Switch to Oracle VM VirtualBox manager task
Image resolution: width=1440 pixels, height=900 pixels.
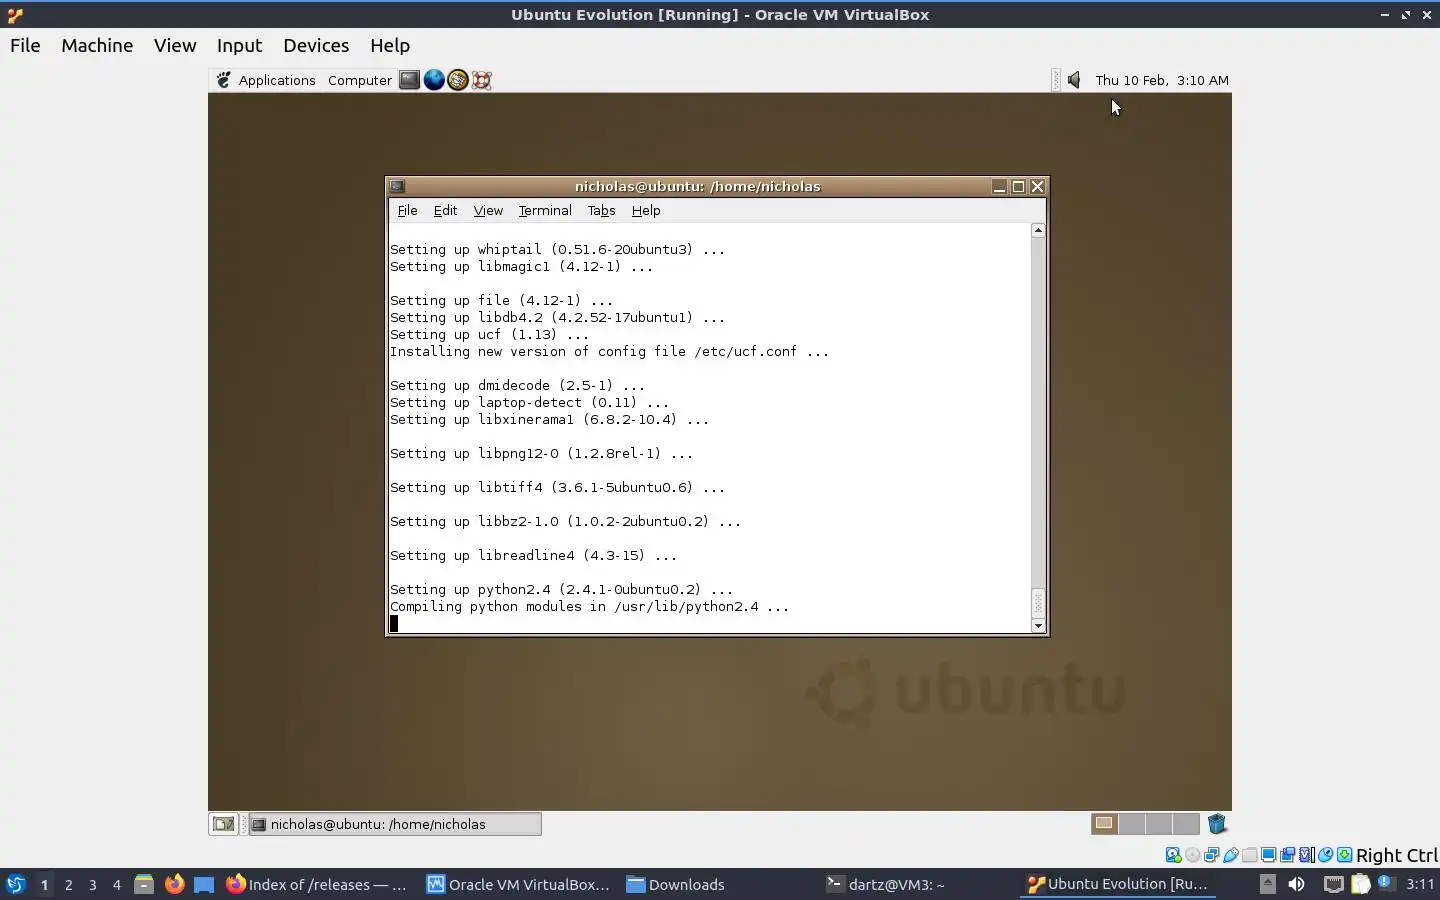click(x=518, y=884)
